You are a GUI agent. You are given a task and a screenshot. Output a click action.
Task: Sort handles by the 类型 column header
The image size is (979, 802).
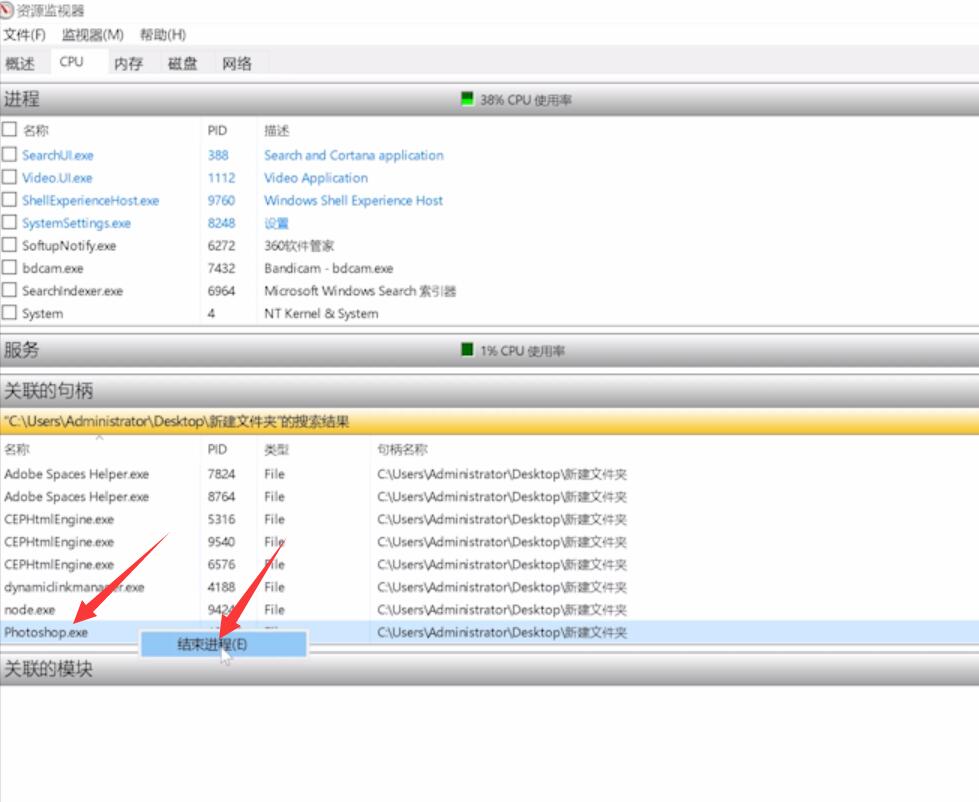[277, 449]
